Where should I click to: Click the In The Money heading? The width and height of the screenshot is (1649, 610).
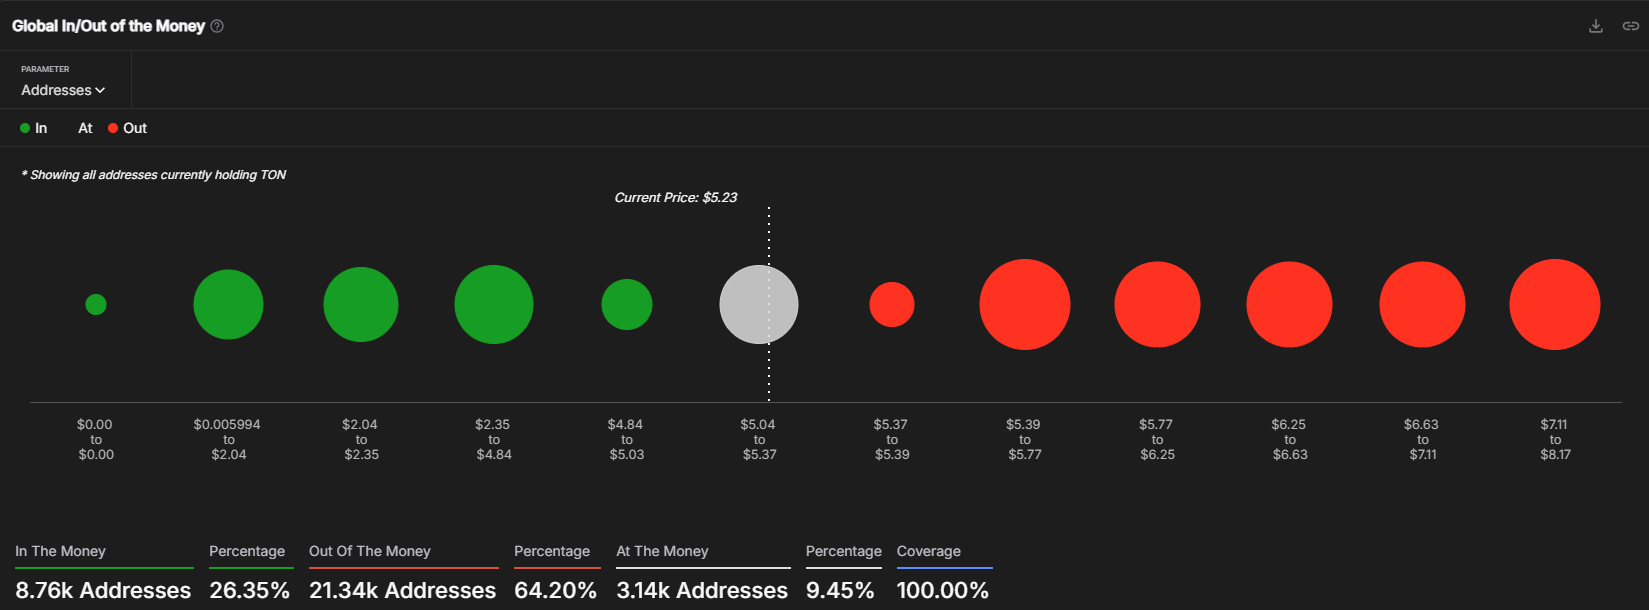coord(60,551)
